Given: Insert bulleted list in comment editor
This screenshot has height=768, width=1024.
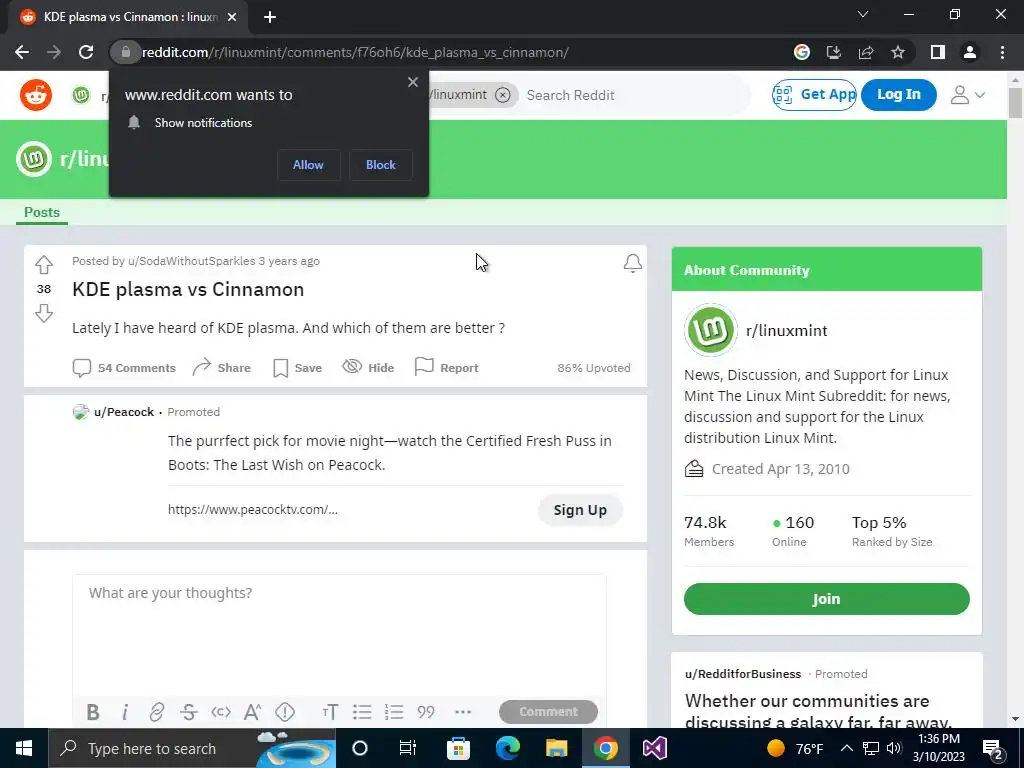Looking at the screenshot, I should point(362,712).
